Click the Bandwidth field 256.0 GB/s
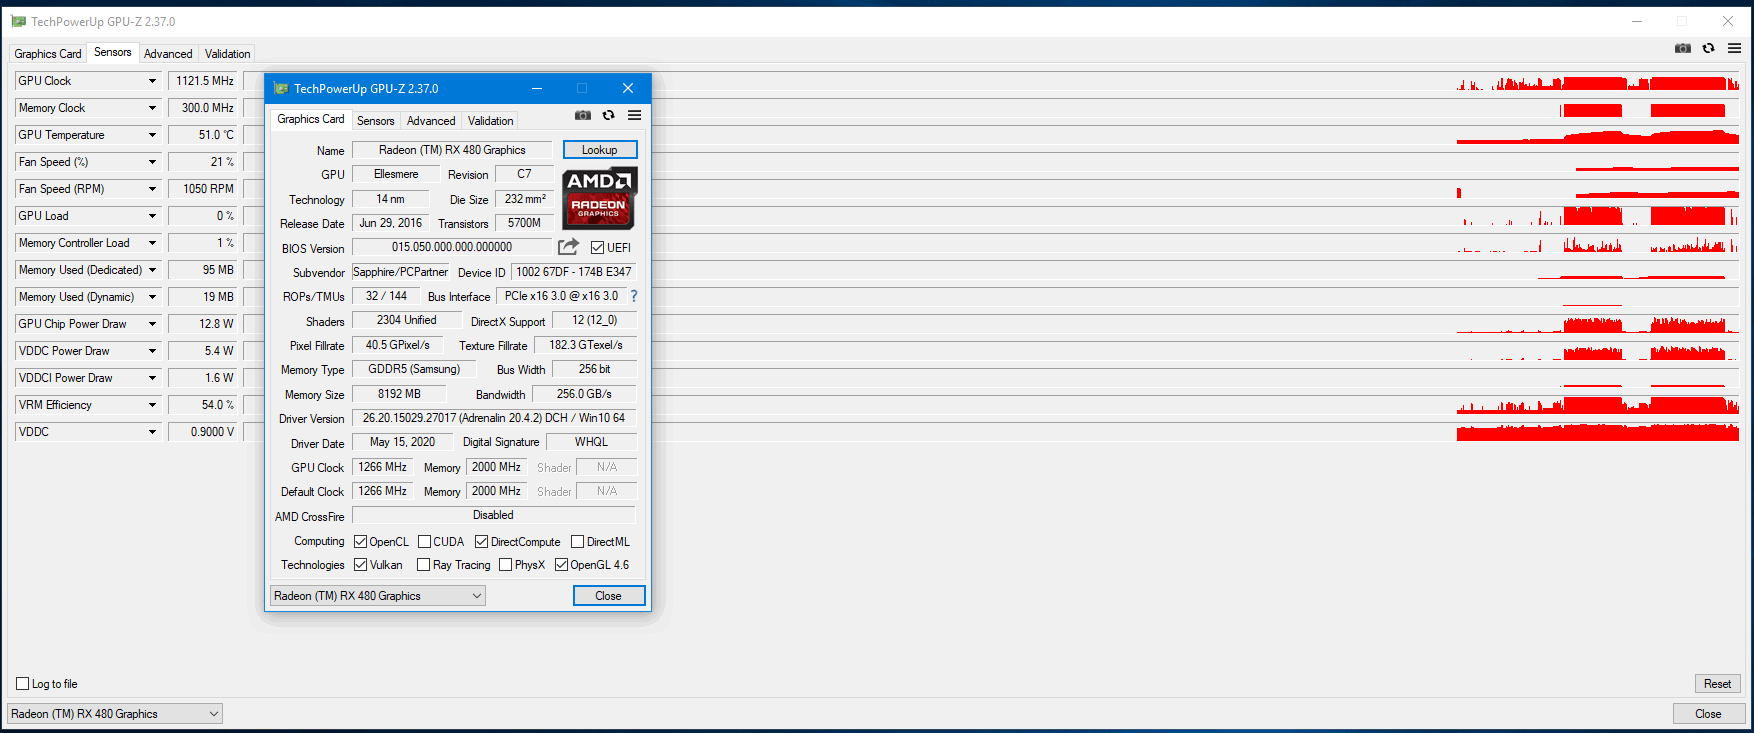This screenshot has width=1754, height=733. pyautogui.click(x=584, y=394)
